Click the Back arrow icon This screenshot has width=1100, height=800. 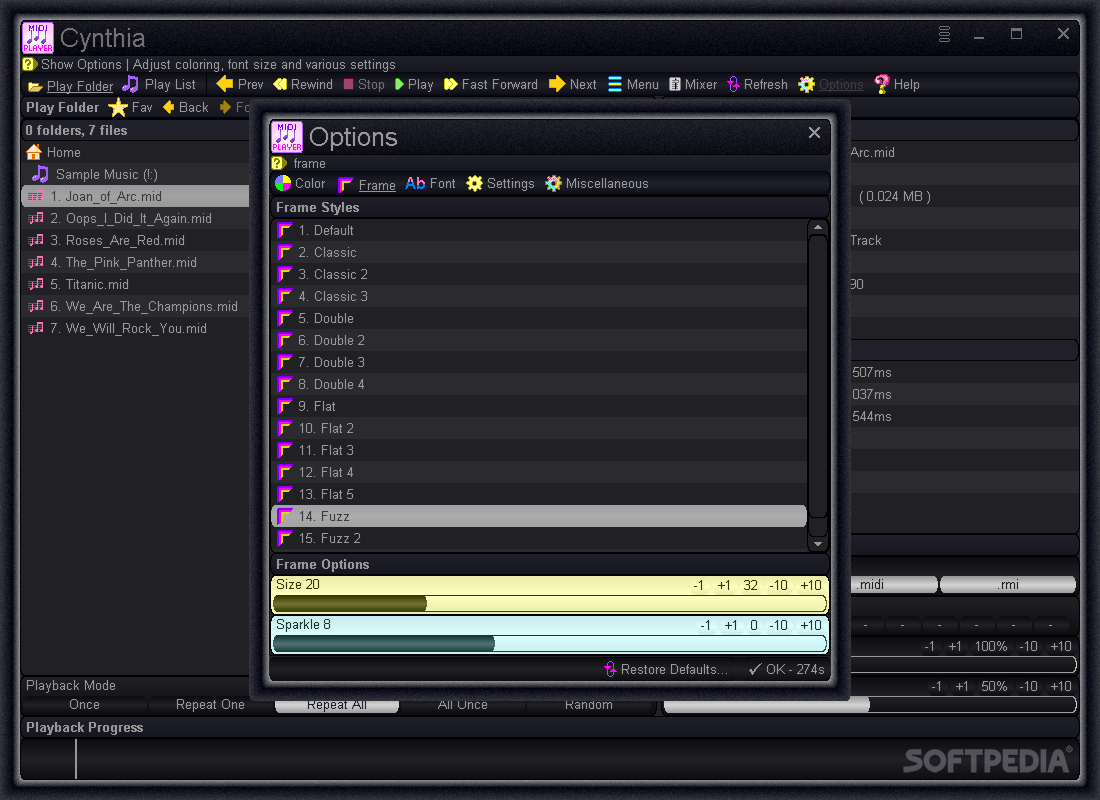click(x=168, y=107)
